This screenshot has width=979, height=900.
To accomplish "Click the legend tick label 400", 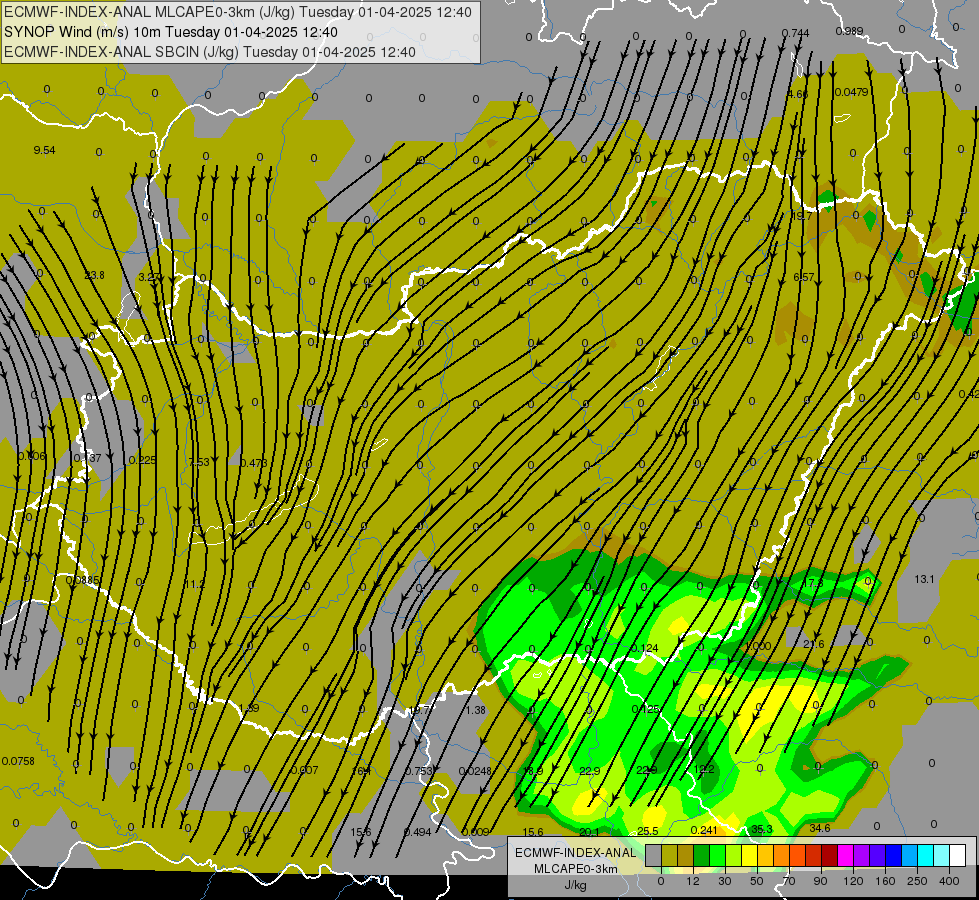I will click(x=949, y=881).
